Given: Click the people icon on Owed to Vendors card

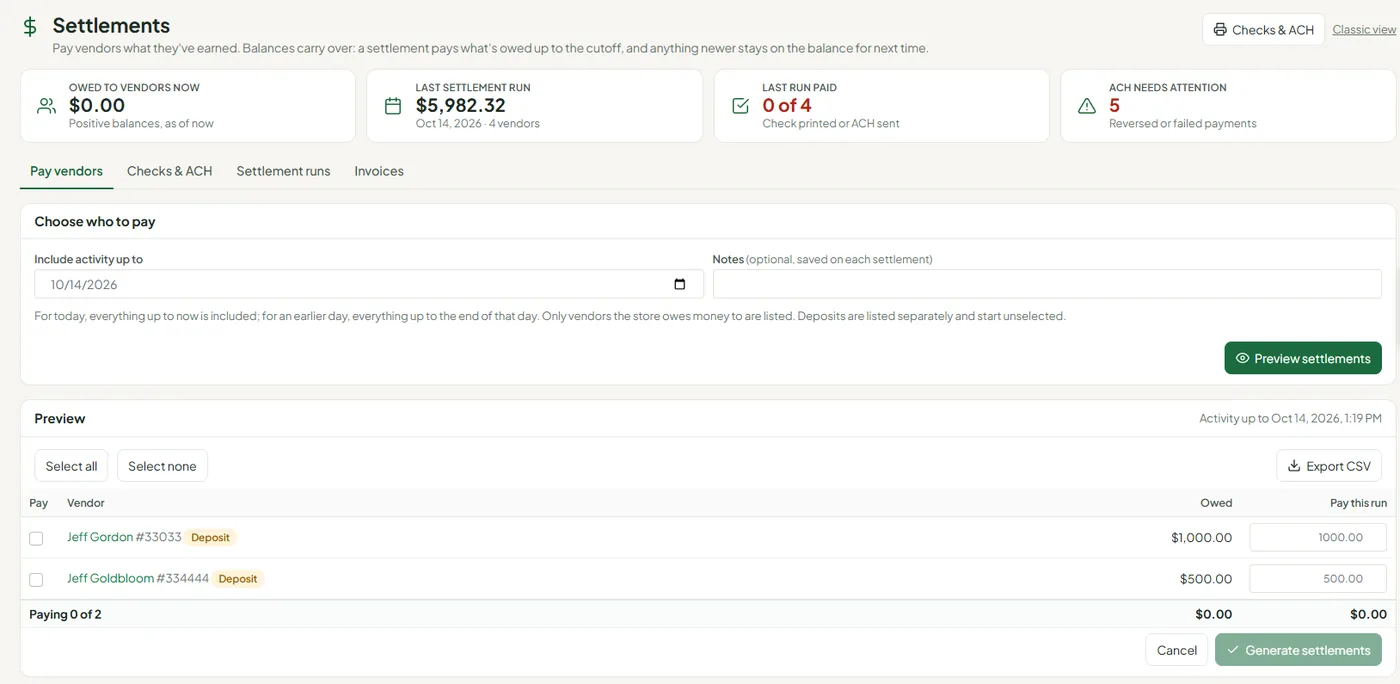Looking at the screenshot, I should click(46, 106).
